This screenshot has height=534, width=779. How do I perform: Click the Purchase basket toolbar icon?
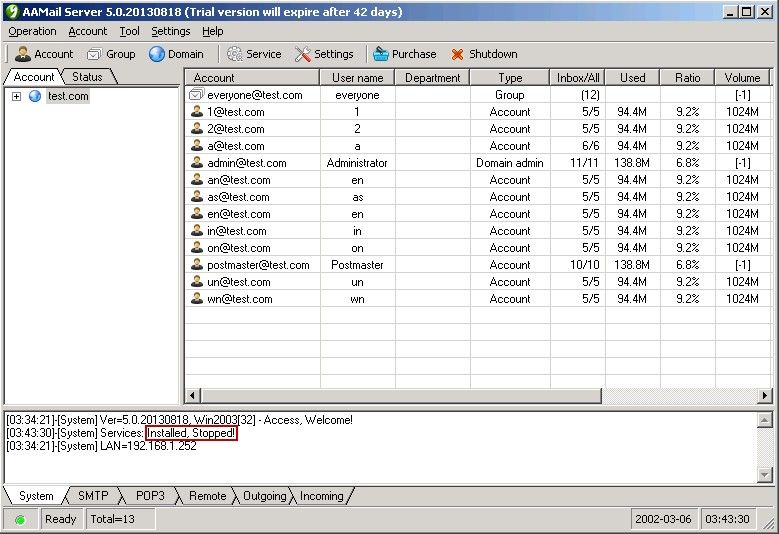click(x=381, y=54)
